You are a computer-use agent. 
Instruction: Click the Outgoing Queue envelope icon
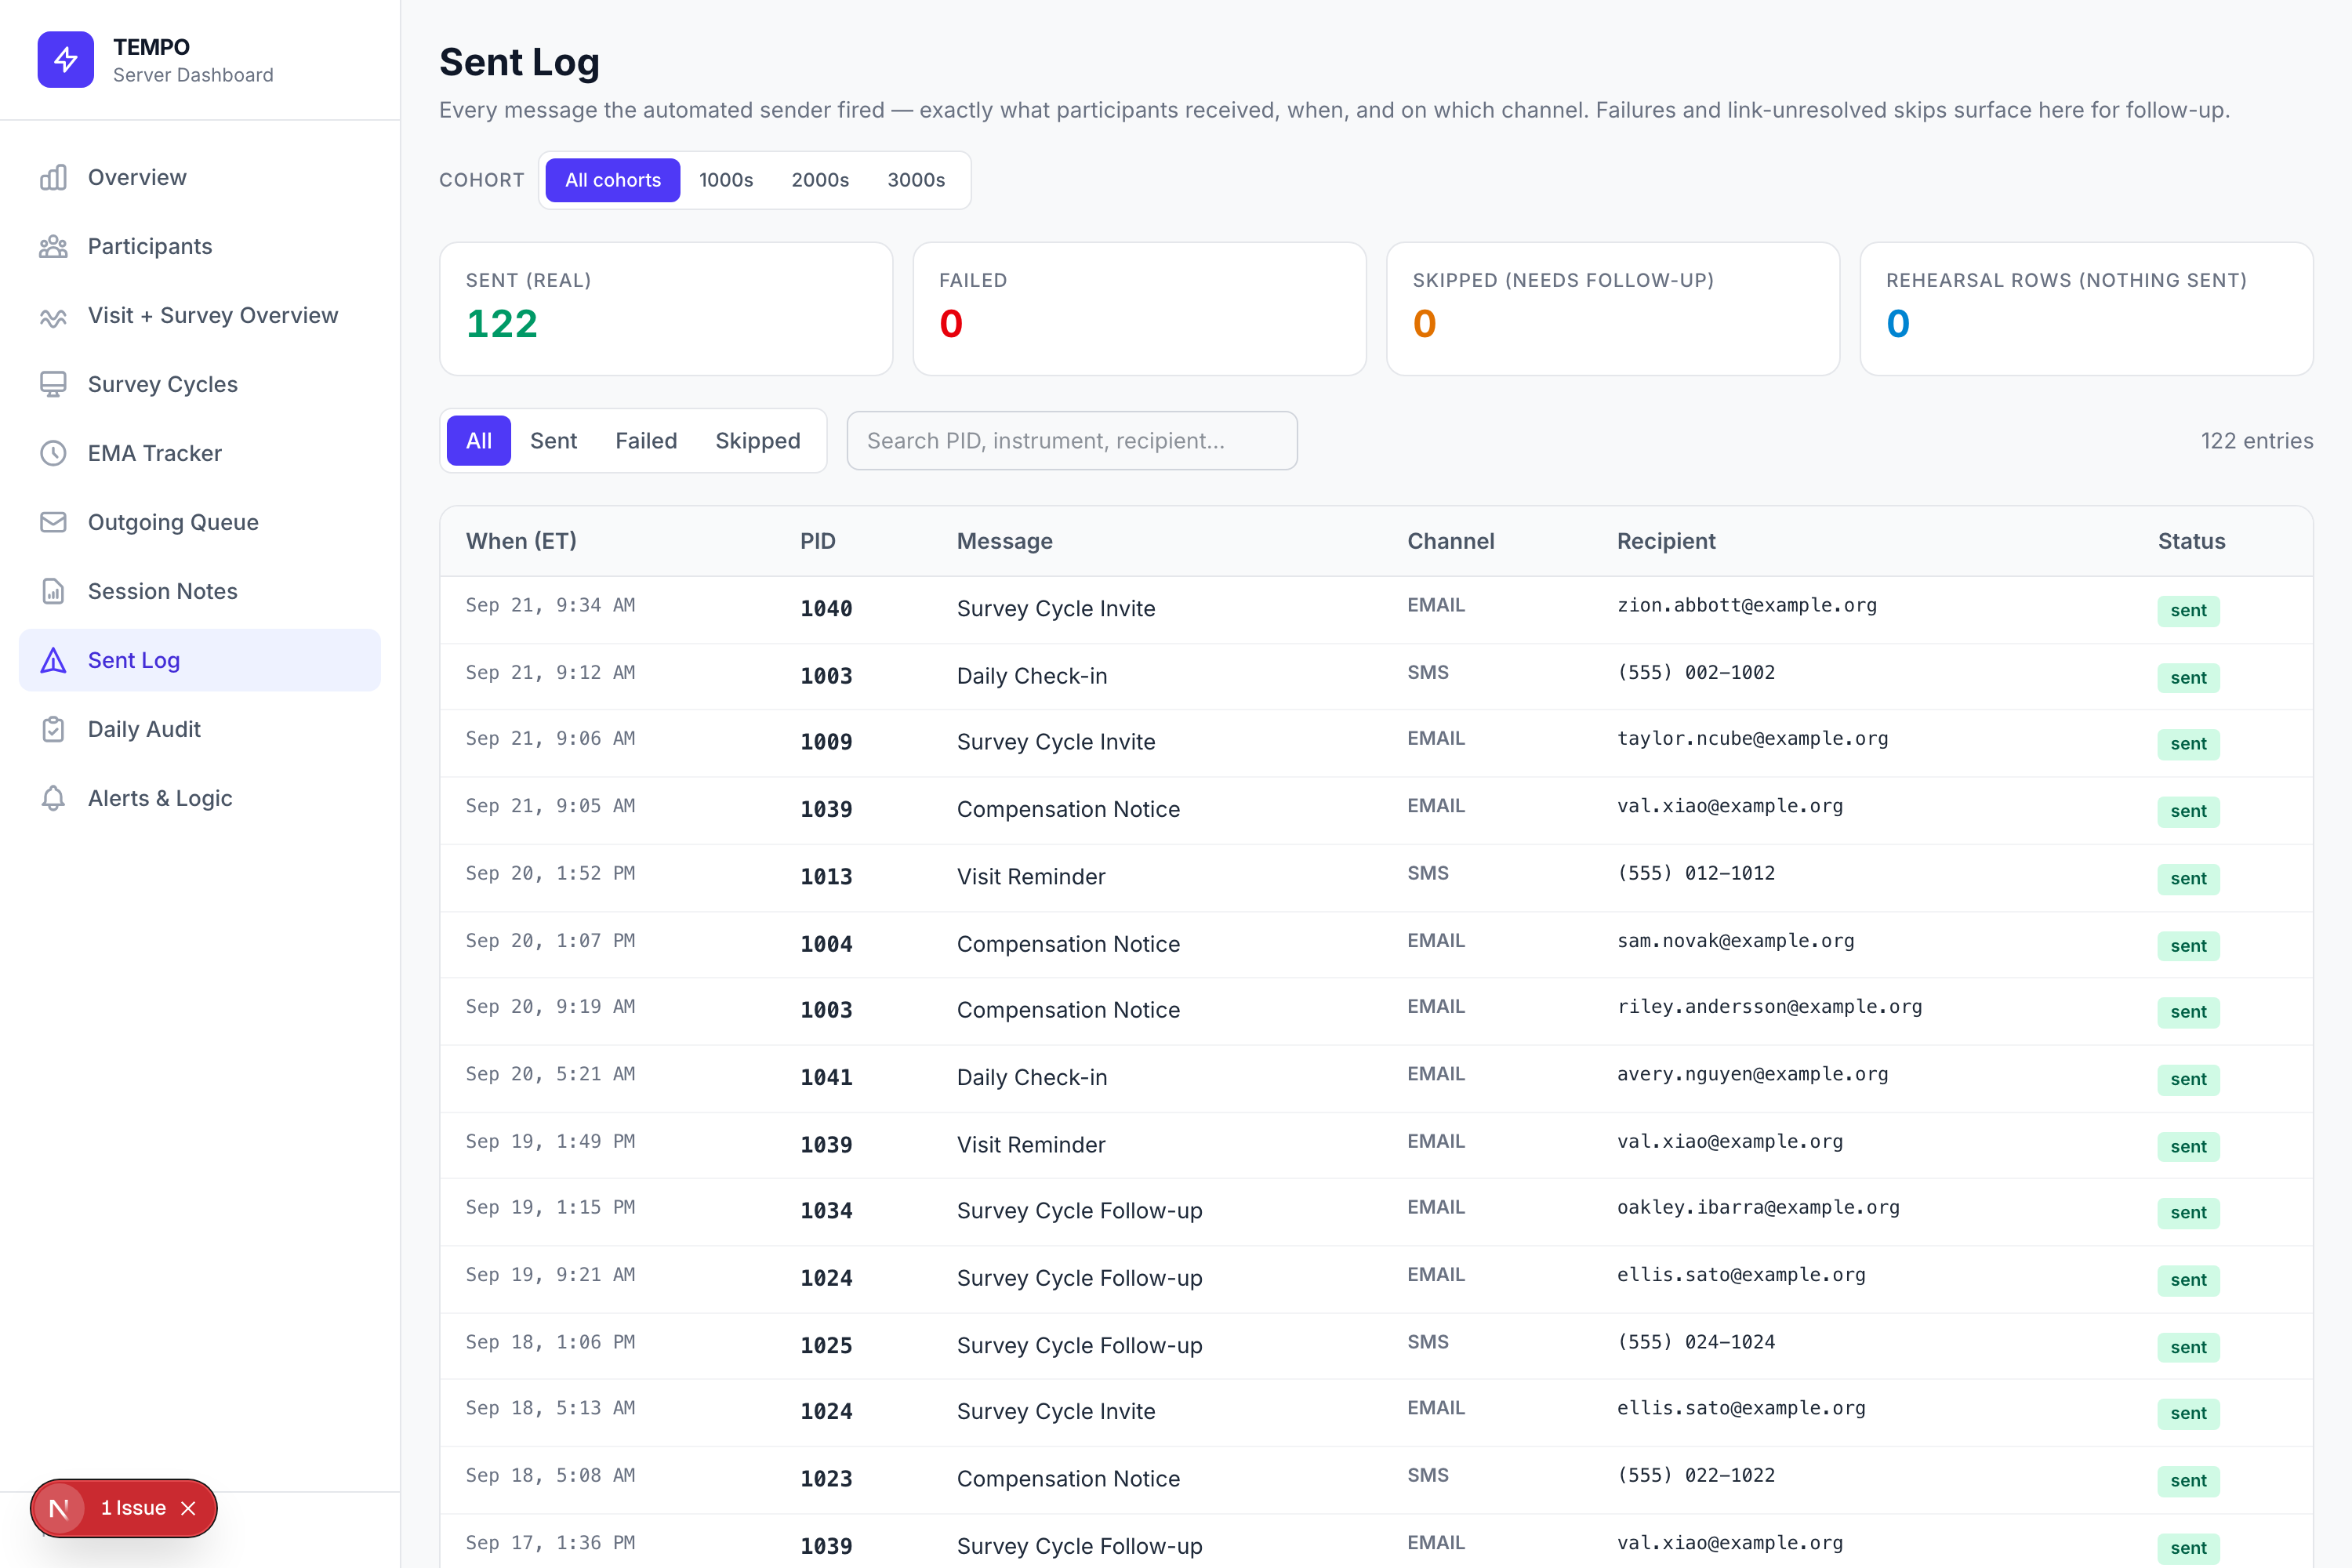(53, 522)
